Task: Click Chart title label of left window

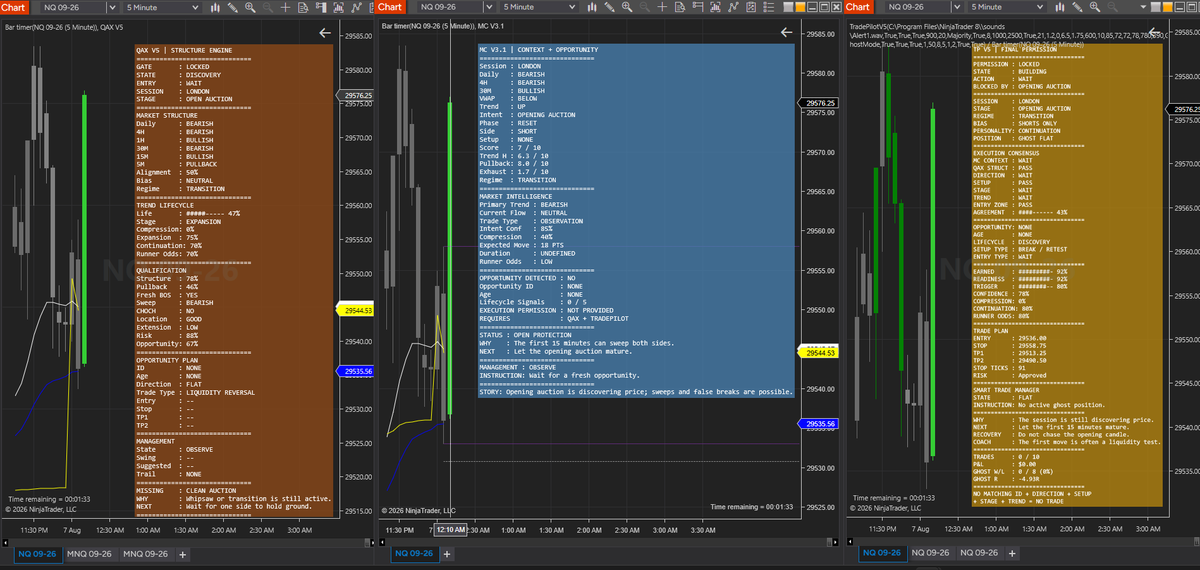Action: pos(14,7)
